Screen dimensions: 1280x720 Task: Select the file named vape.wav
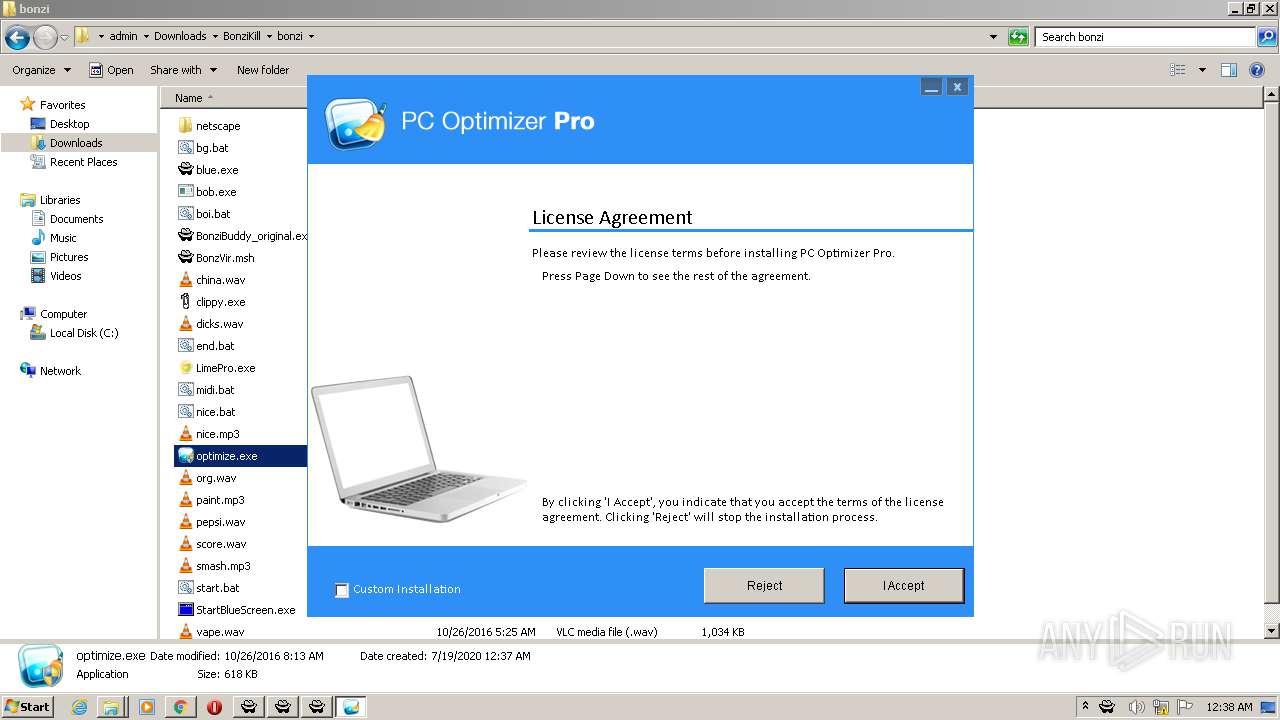click(x=220, y=632)
